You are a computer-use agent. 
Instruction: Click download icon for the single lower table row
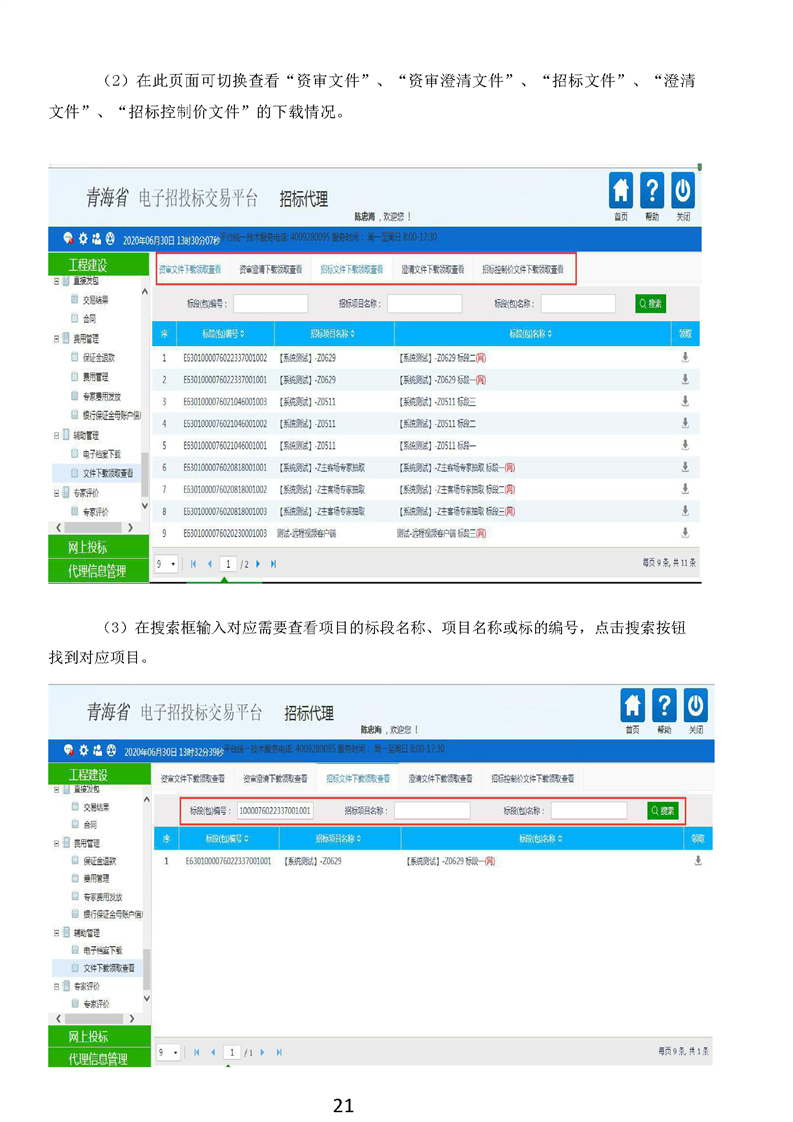pos(698,860)
